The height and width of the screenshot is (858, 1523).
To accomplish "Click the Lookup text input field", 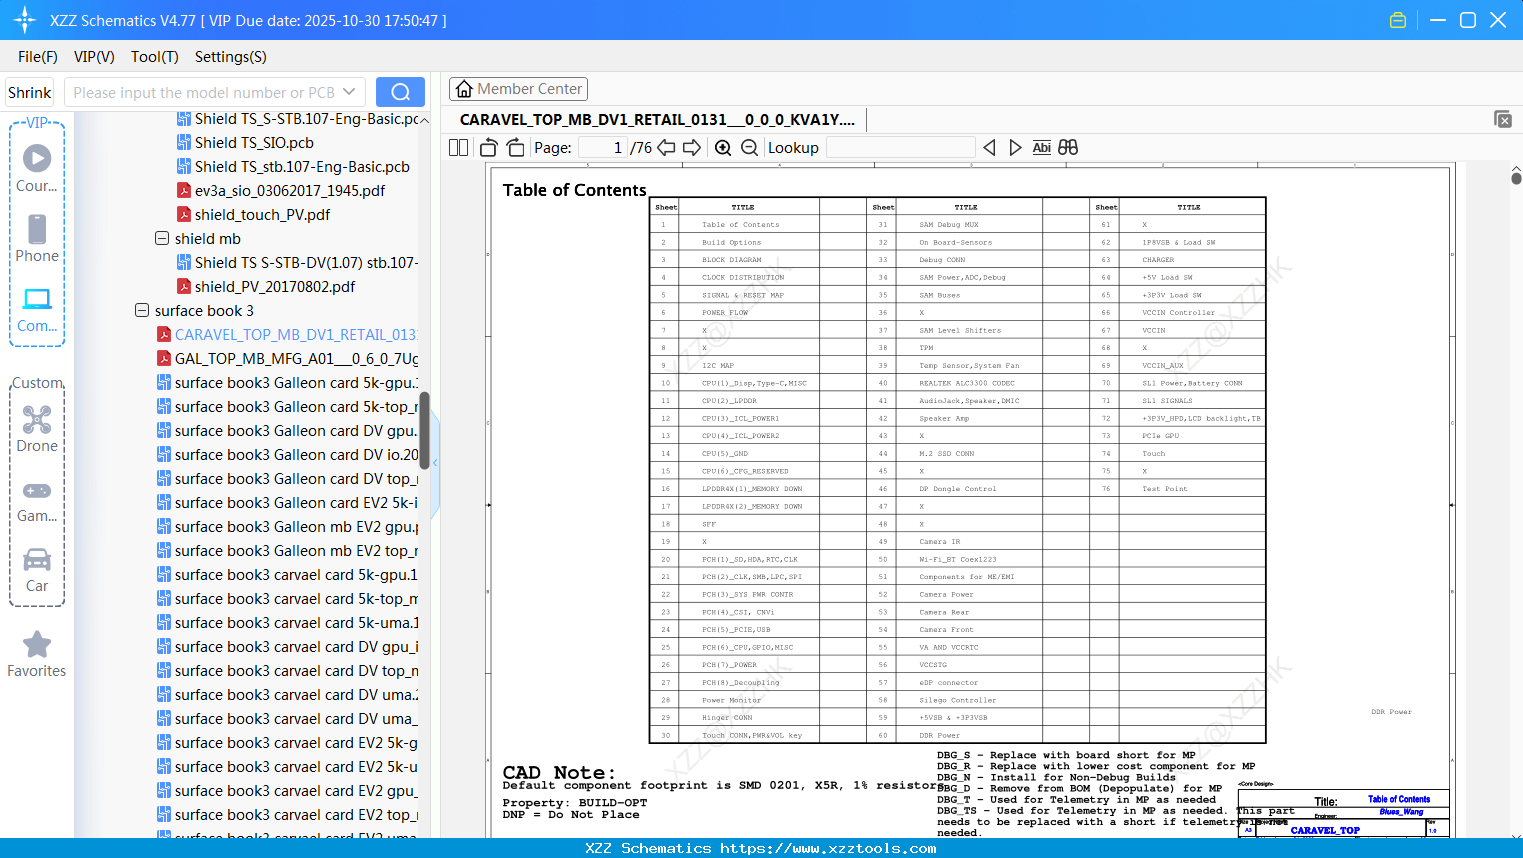I will [901, 147].
